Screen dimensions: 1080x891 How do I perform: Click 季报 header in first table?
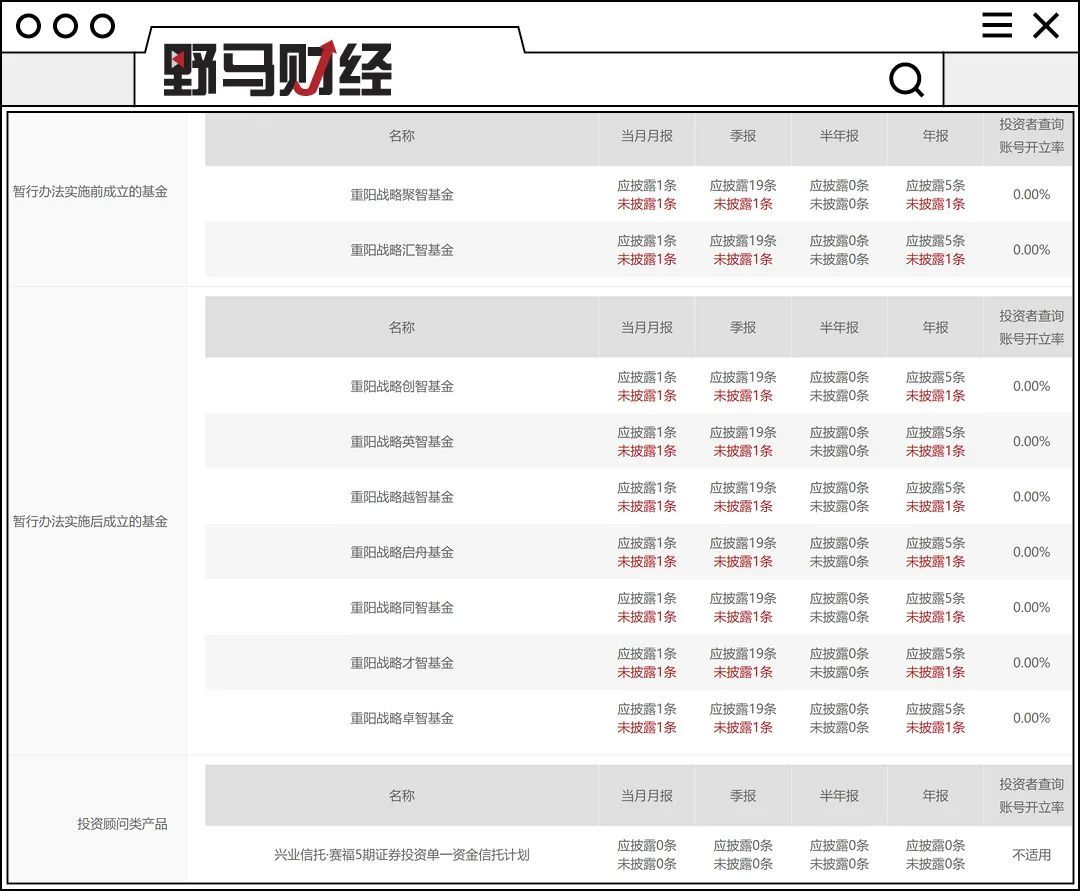pos(743,136)
